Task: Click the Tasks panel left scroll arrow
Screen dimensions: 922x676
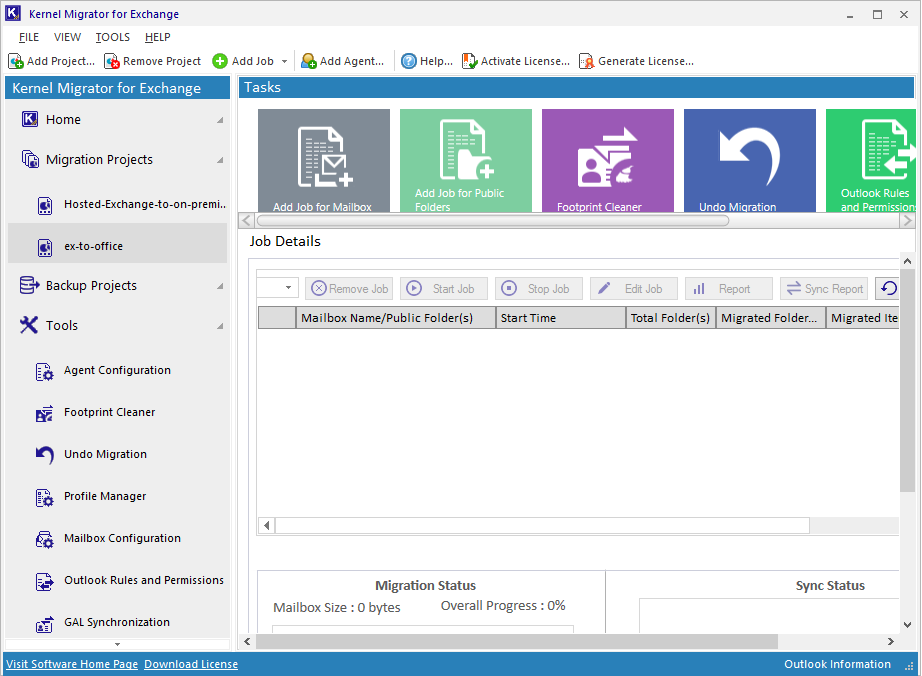Action: (246, 220)
